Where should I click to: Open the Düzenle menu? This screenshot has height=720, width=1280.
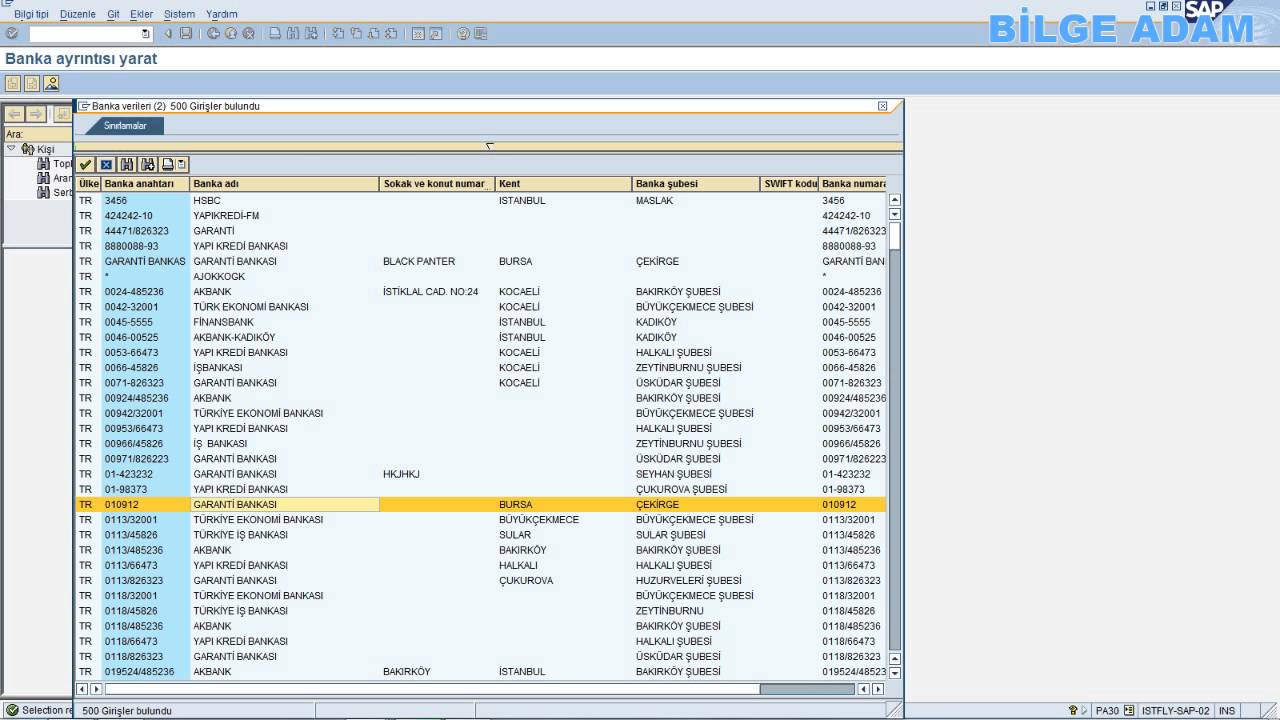click(x=78, y=14)
